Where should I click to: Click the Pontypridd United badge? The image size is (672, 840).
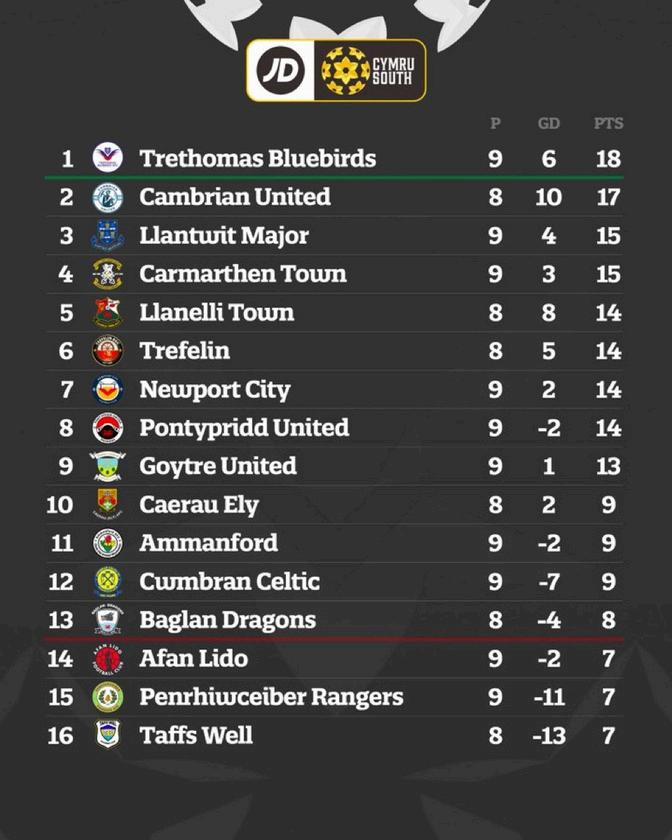point(108,428)
